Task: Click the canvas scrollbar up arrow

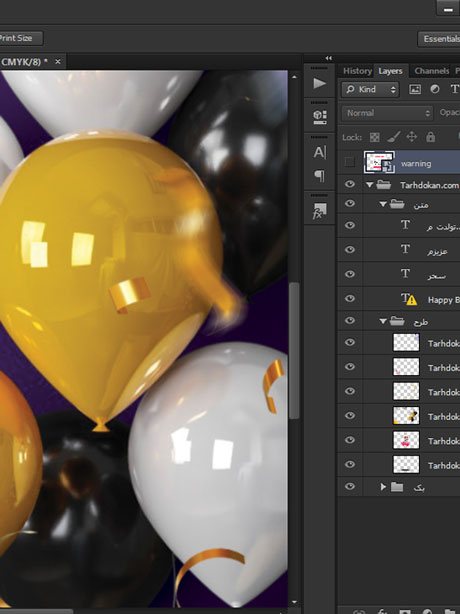Action: point(294,77)
